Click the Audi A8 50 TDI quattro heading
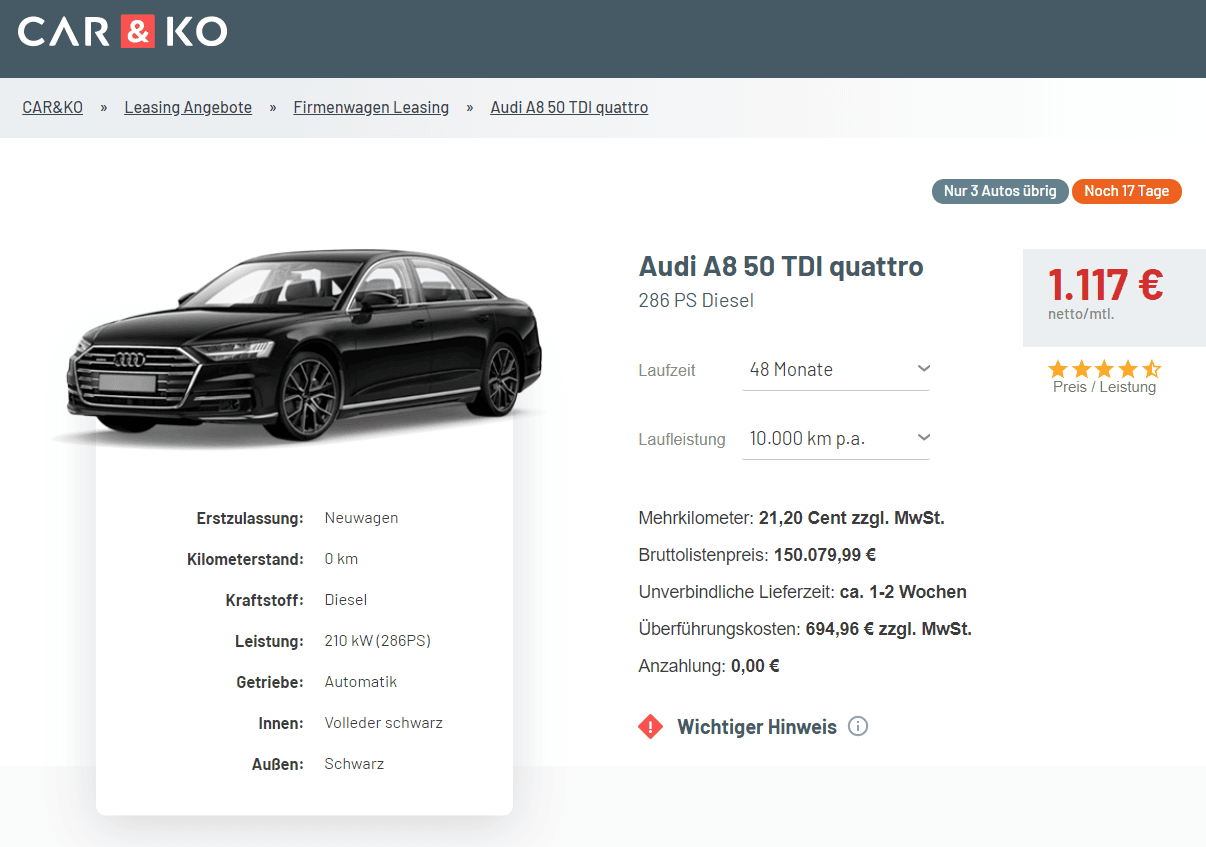Viewport: 1206px width, 847px height. click(781, 267)
